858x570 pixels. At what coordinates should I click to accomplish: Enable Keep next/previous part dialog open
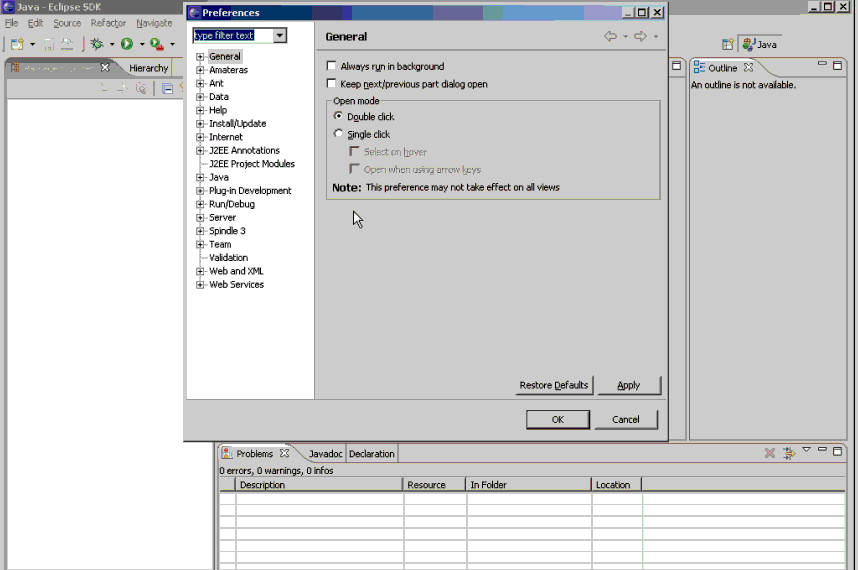coord(331,83)
